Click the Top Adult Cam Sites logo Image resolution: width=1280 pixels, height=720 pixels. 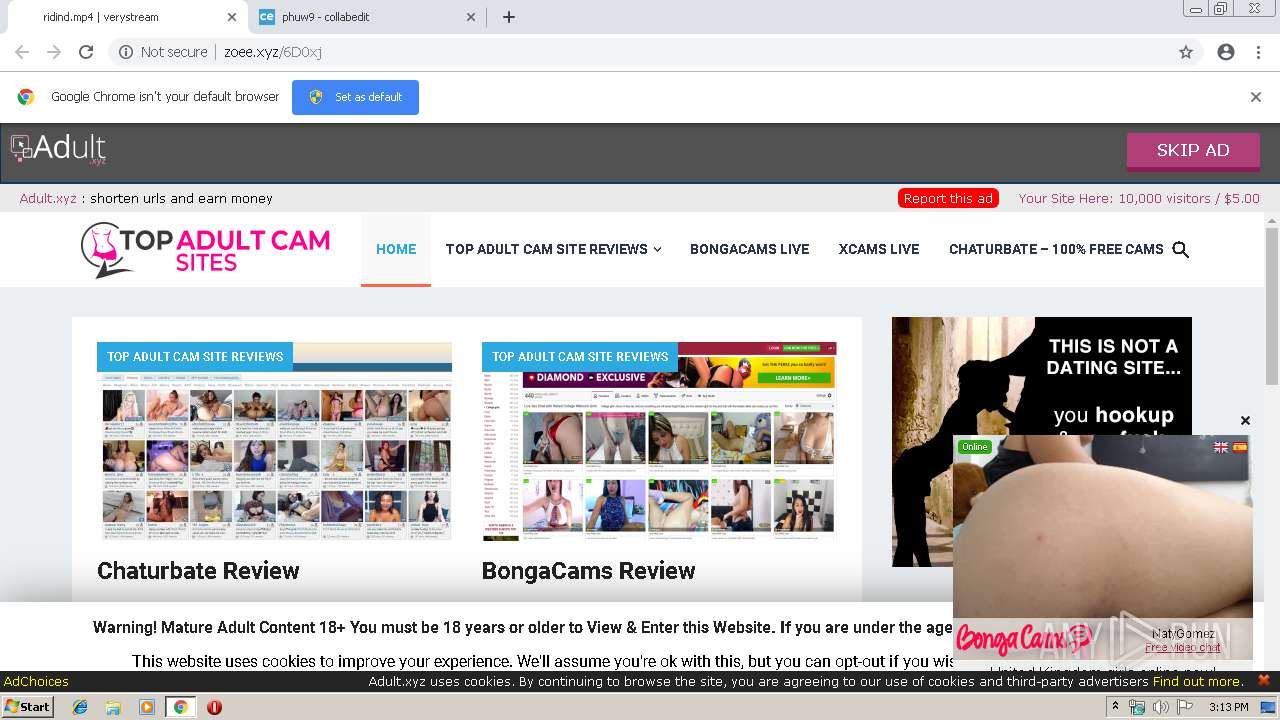(x=206, y=250)
